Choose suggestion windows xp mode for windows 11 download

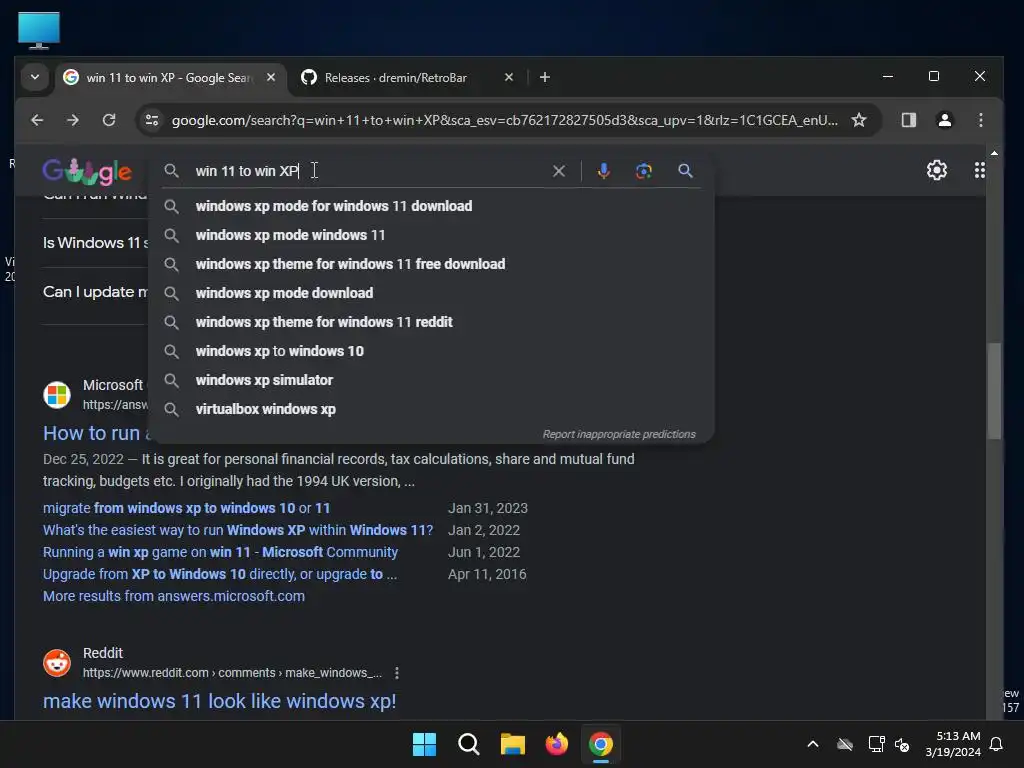coord(431,206)
